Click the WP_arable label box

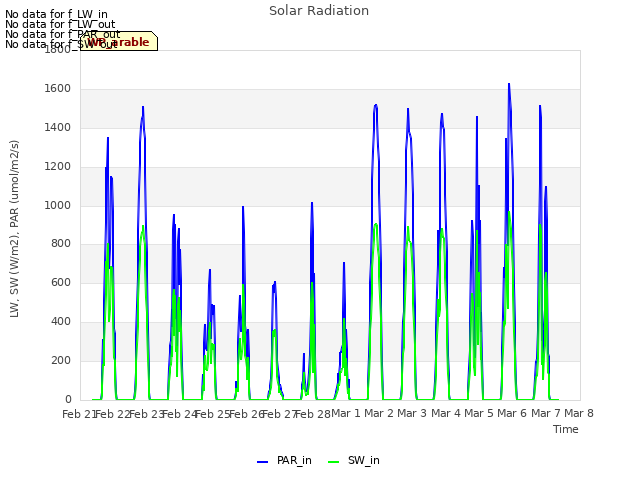[x=119, y=41]
